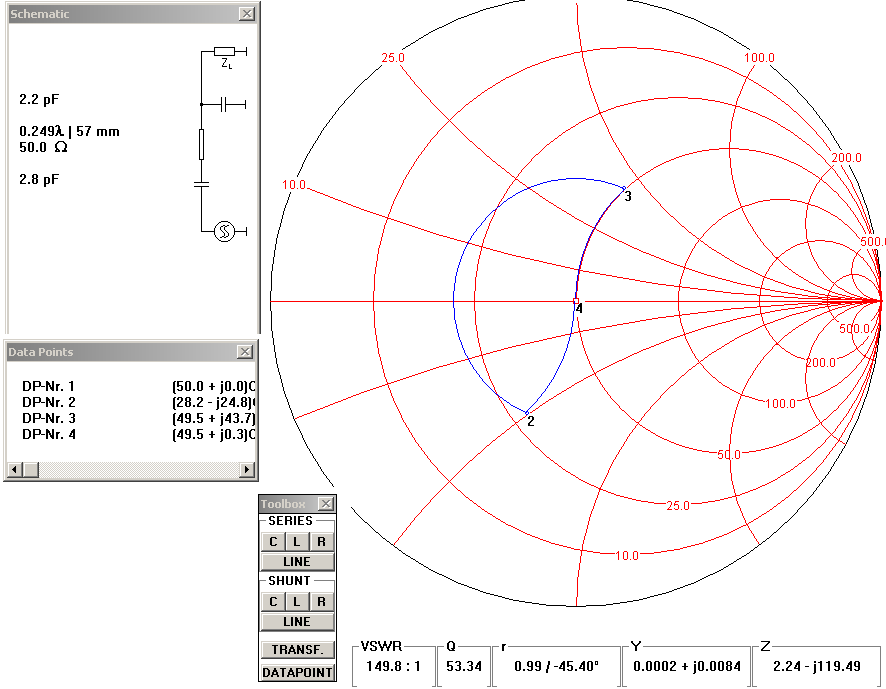Click the 25.0 label at top left of the chart
The height and width of the screenshot is (689, 886).
pos(393,58)
